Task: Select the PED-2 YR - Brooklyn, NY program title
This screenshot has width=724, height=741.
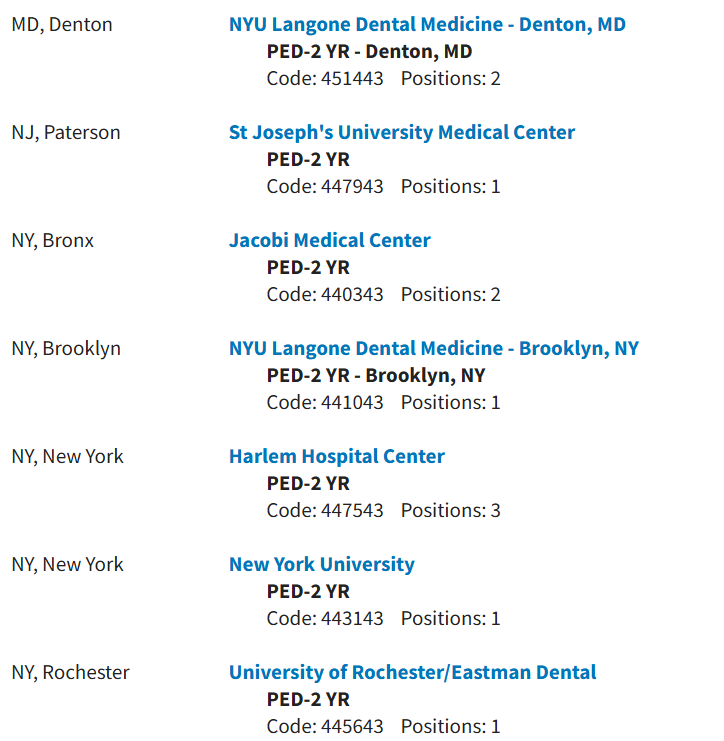Action: click(376, 376)
